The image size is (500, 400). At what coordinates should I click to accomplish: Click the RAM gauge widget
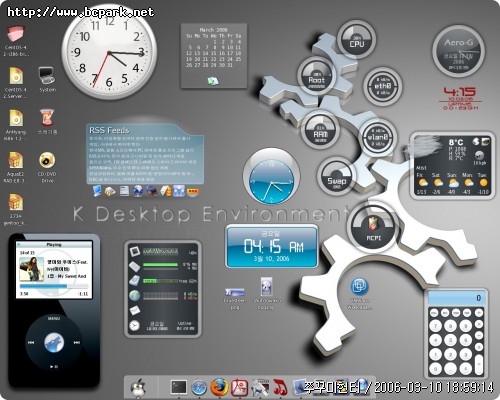point(320,130)
